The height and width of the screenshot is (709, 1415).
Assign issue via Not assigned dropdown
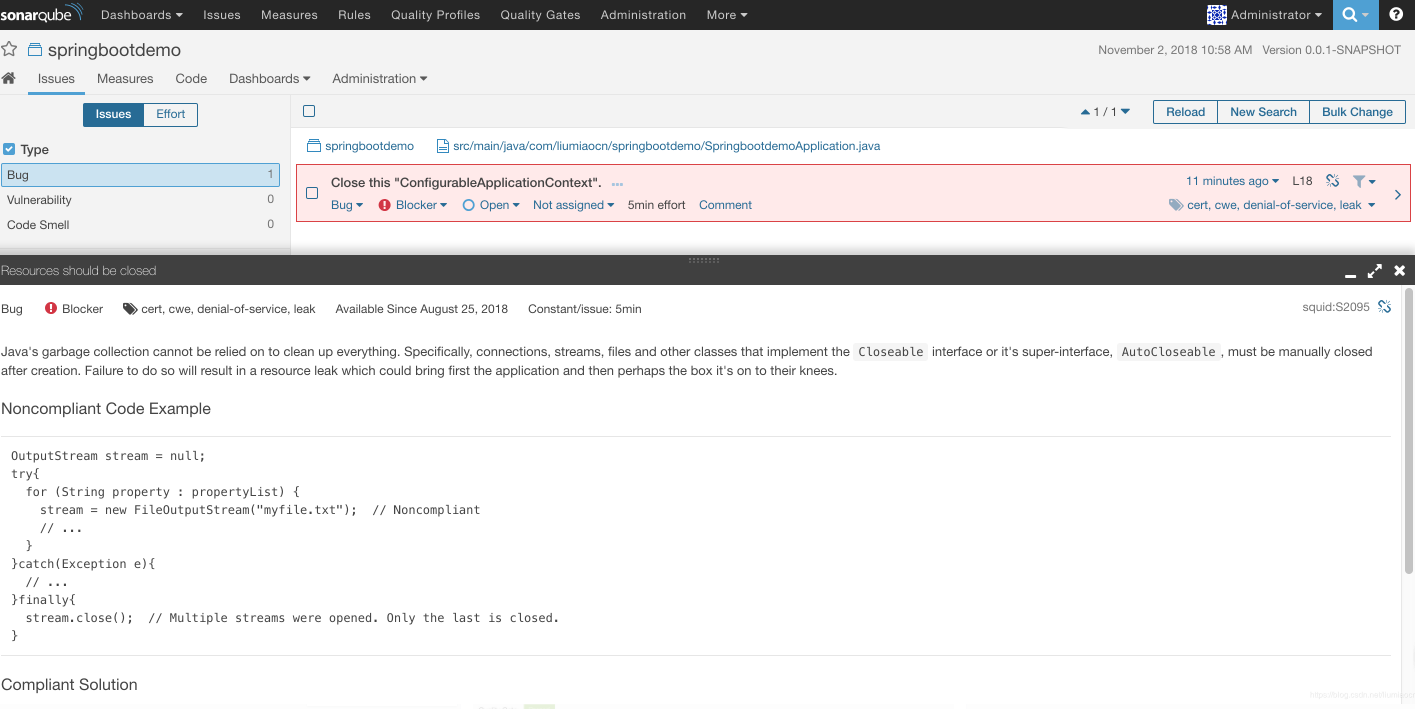(x=573, y=205)
